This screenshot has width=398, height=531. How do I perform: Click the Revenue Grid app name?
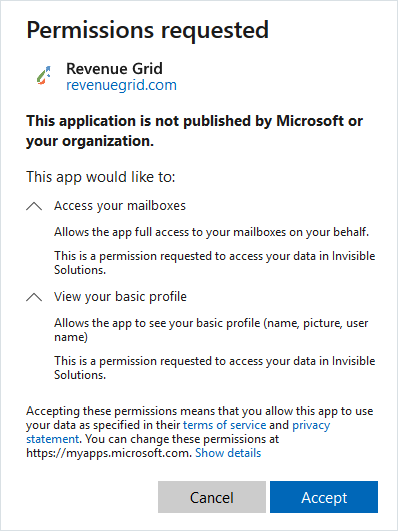click(114, 68)
